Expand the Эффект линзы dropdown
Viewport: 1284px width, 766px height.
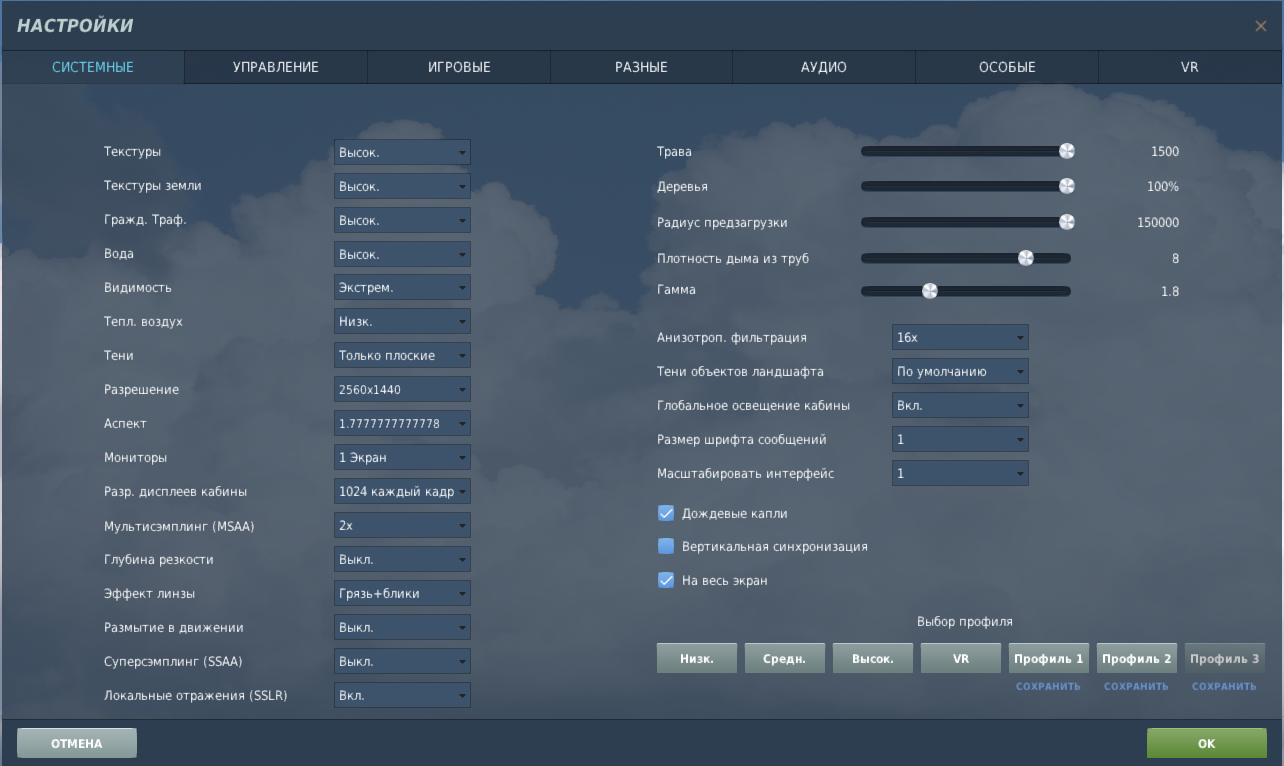point(402,594)
